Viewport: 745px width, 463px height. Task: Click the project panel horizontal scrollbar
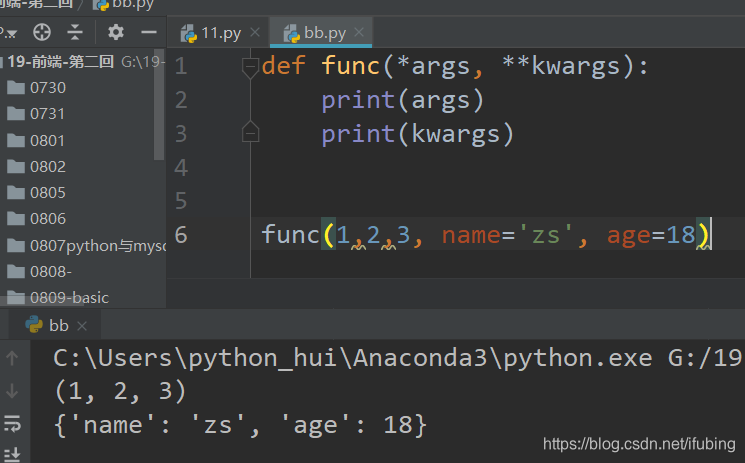click(x=42, y=300)
